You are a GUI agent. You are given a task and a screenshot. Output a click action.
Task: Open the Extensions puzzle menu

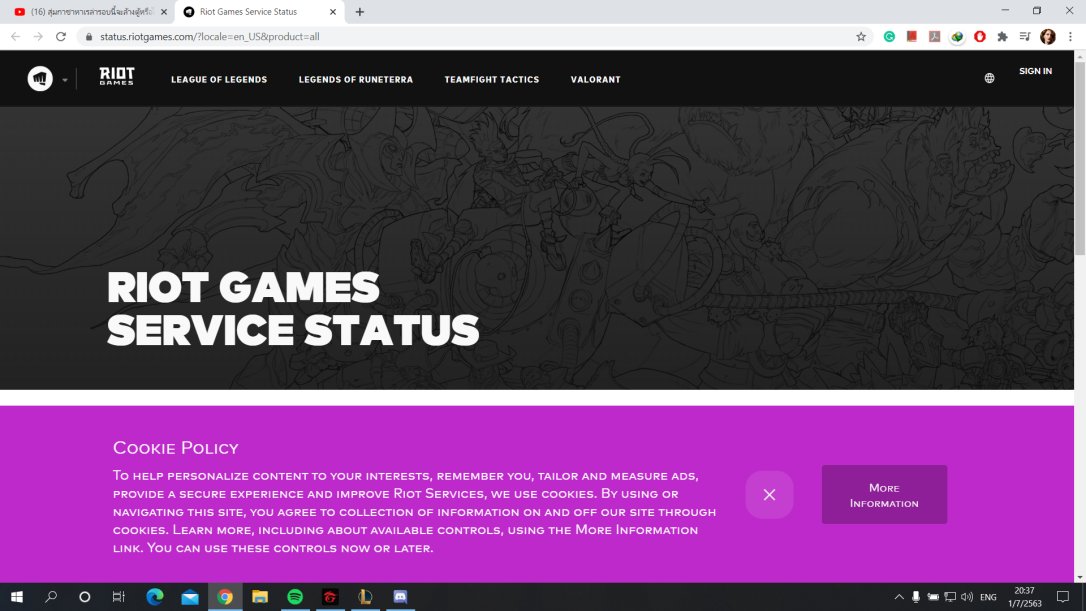pos(1002,37)
